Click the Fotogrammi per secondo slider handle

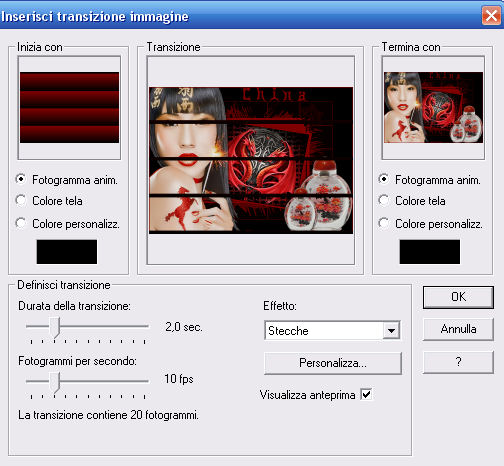point(55,382)
